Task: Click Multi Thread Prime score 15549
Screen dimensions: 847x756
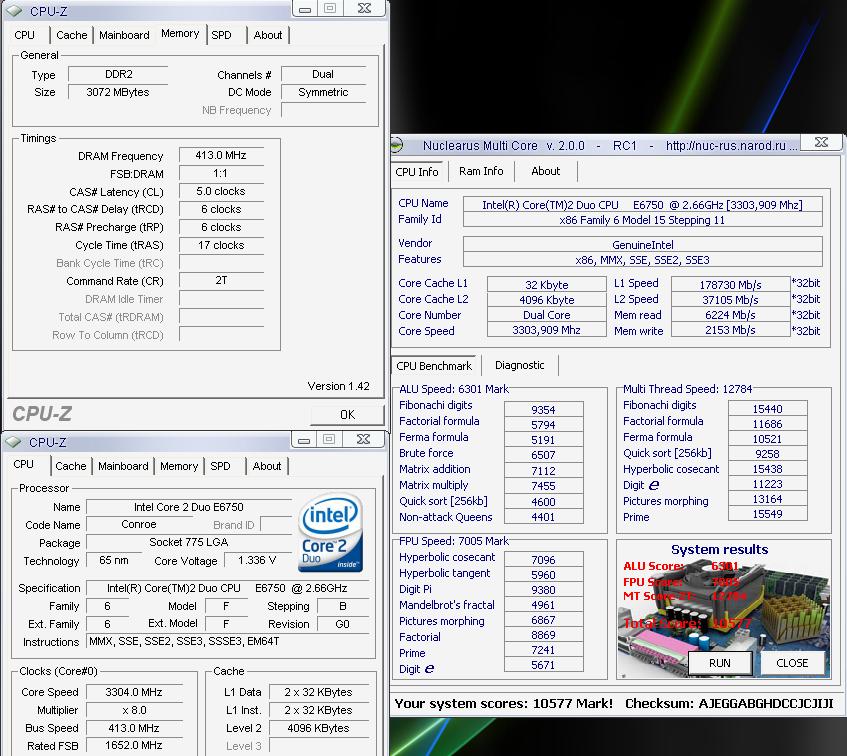Action: tap(768, 514)
